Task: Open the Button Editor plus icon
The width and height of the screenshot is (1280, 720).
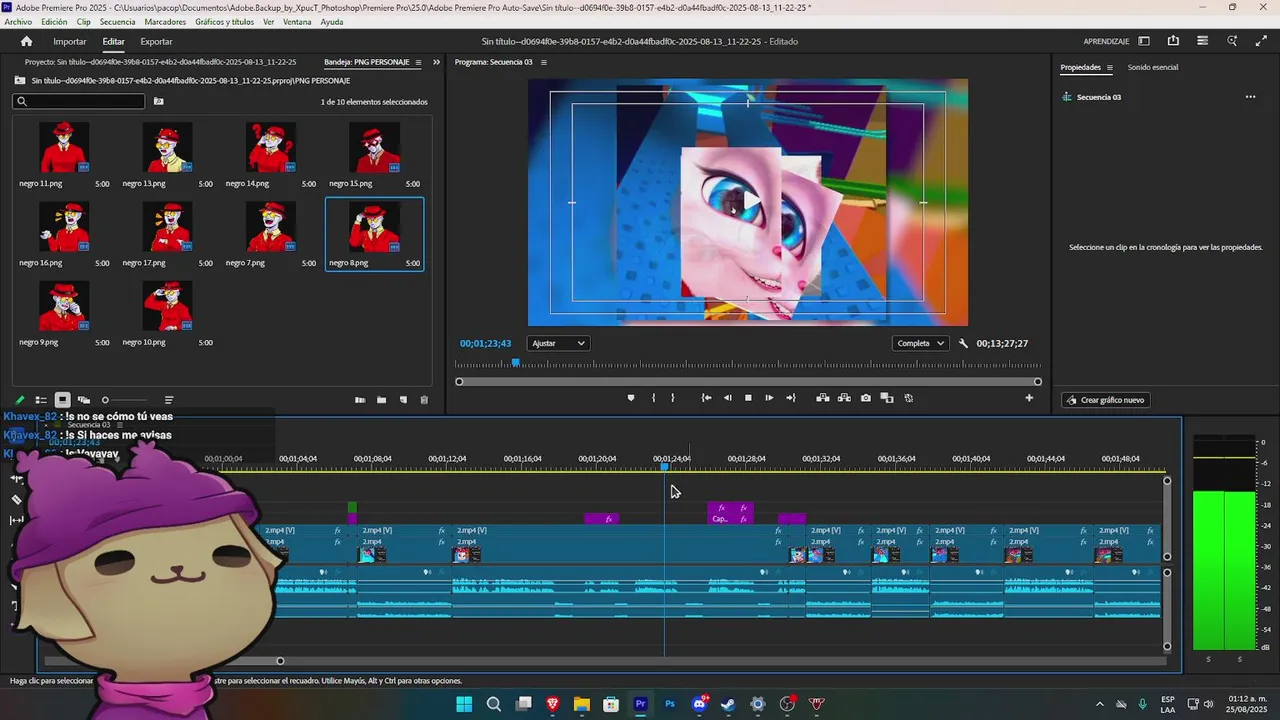Action: 1029,398
